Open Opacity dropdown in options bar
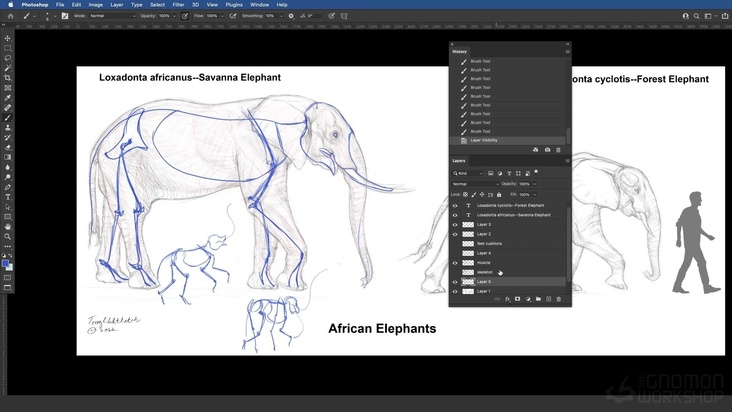This screenshot has height=412, width=732. 175,16
